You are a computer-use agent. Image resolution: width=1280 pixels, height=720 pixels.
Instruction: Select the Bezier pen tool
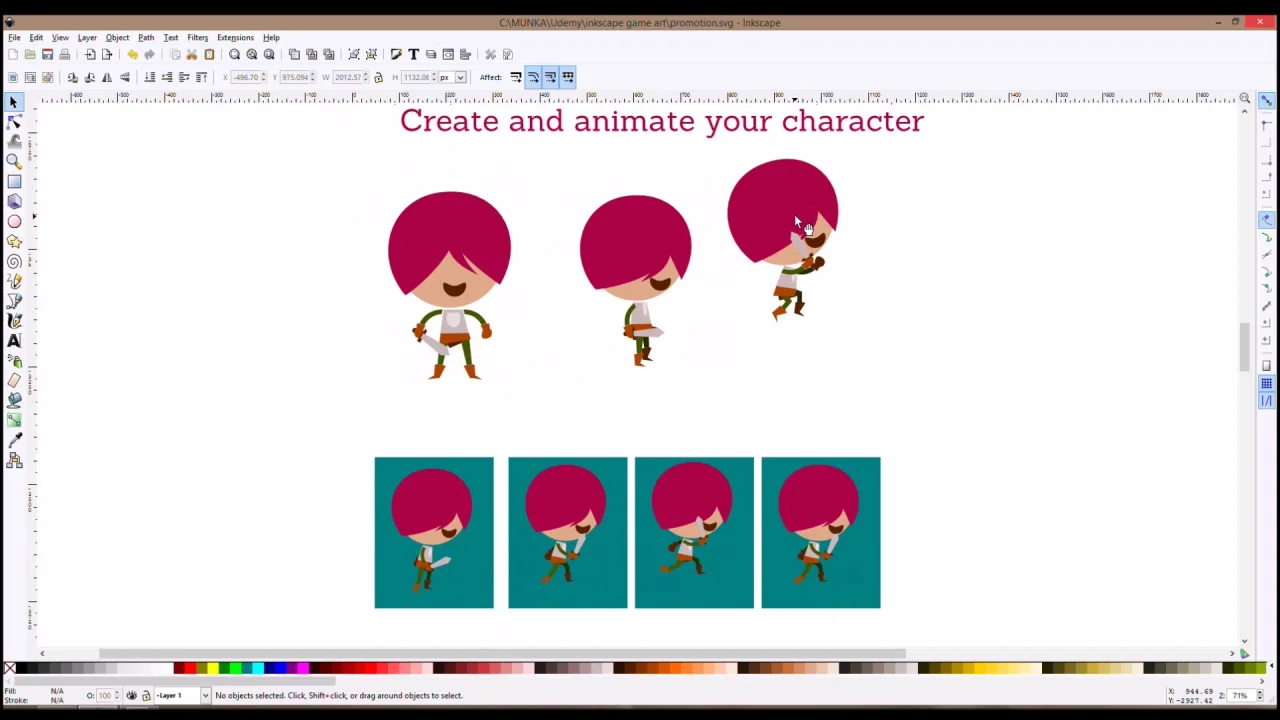[x=14, y=301]
